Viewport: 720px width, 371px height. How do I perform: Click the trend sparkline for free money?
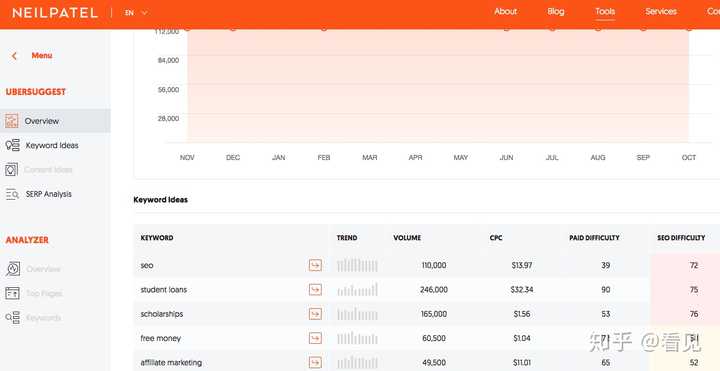[x=357, y=338]
